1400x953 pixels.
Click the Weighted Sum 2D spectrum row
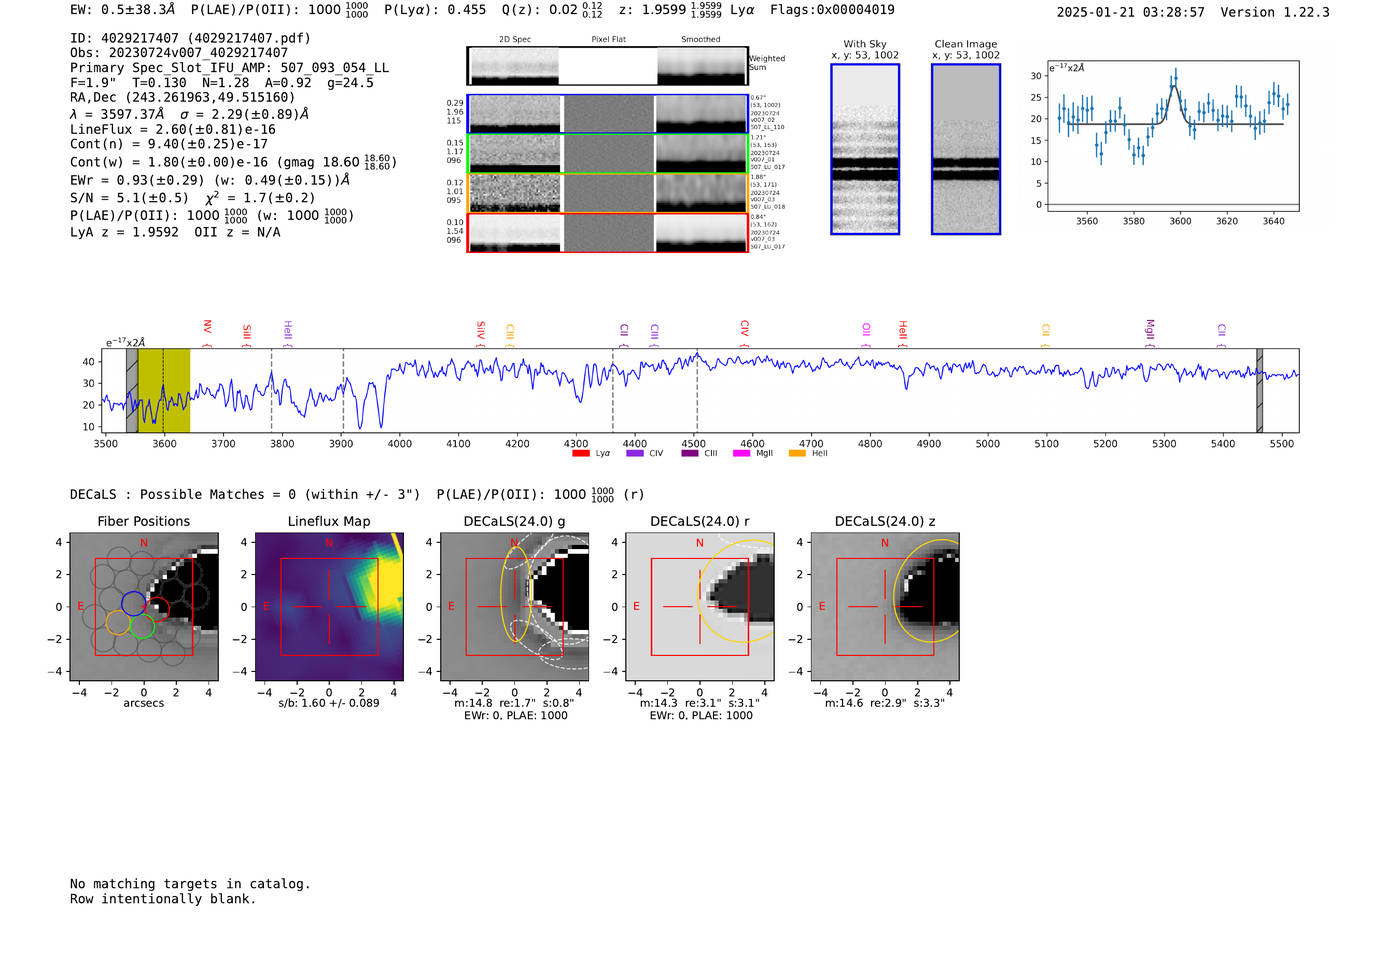(x=608, y=66)
